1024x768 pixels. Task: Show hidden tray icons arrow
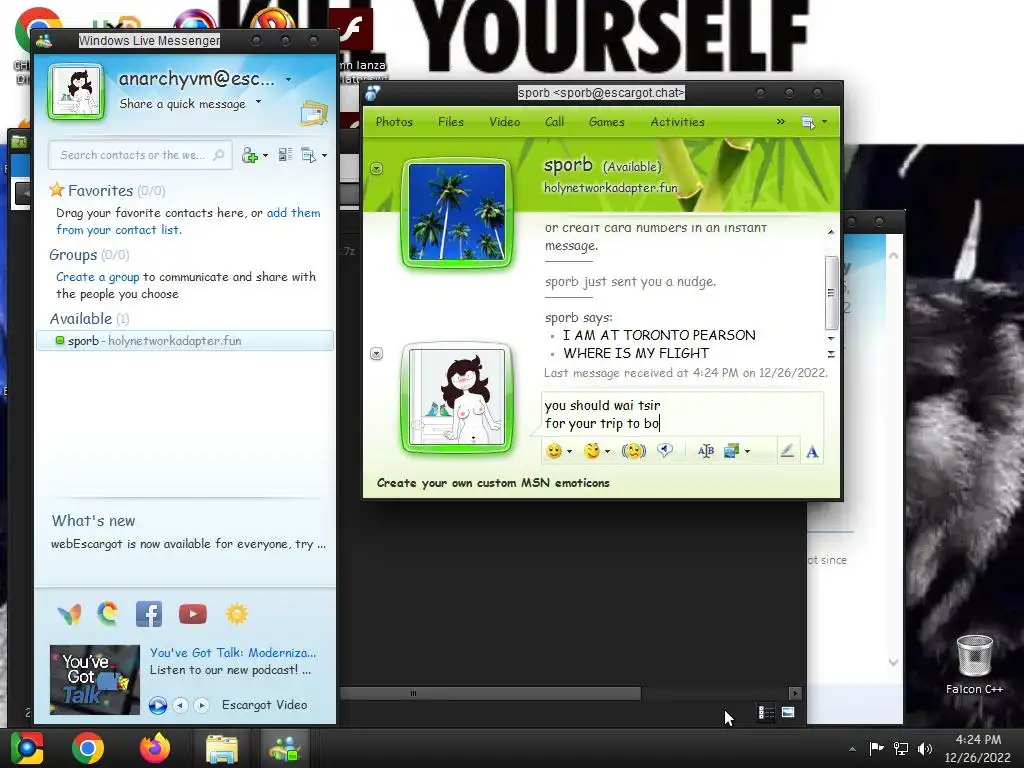[x=852, y=749]
